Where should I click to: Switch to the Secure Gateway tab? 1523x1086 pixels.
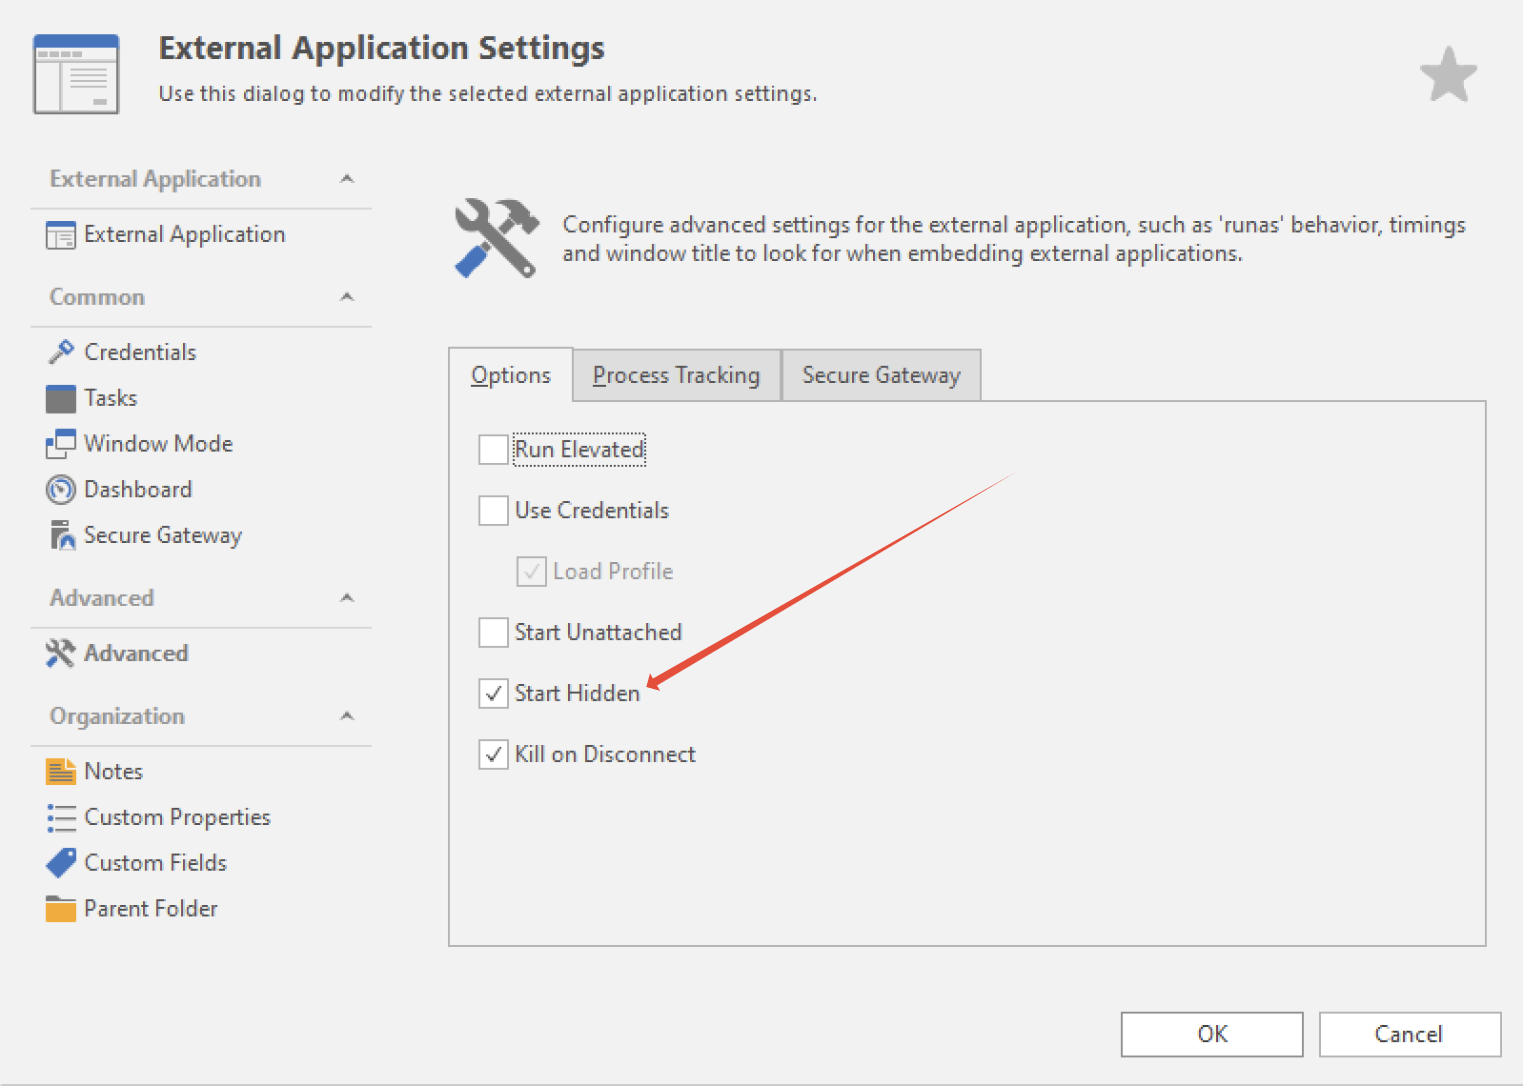pos(880,376)
